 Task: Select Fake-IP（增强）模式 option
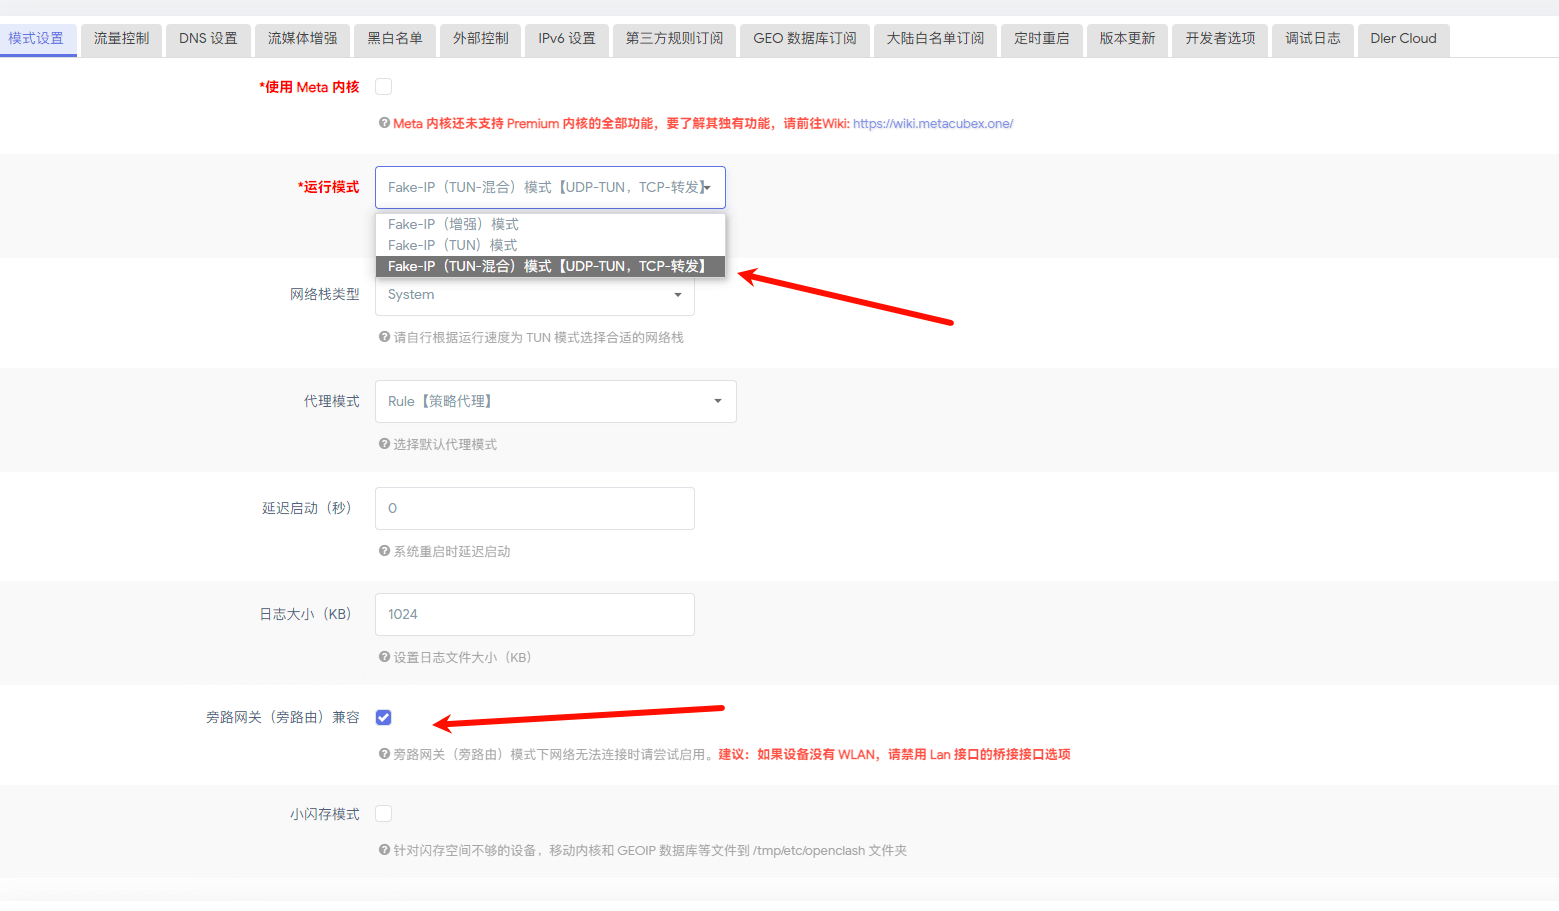coord(453,224)
